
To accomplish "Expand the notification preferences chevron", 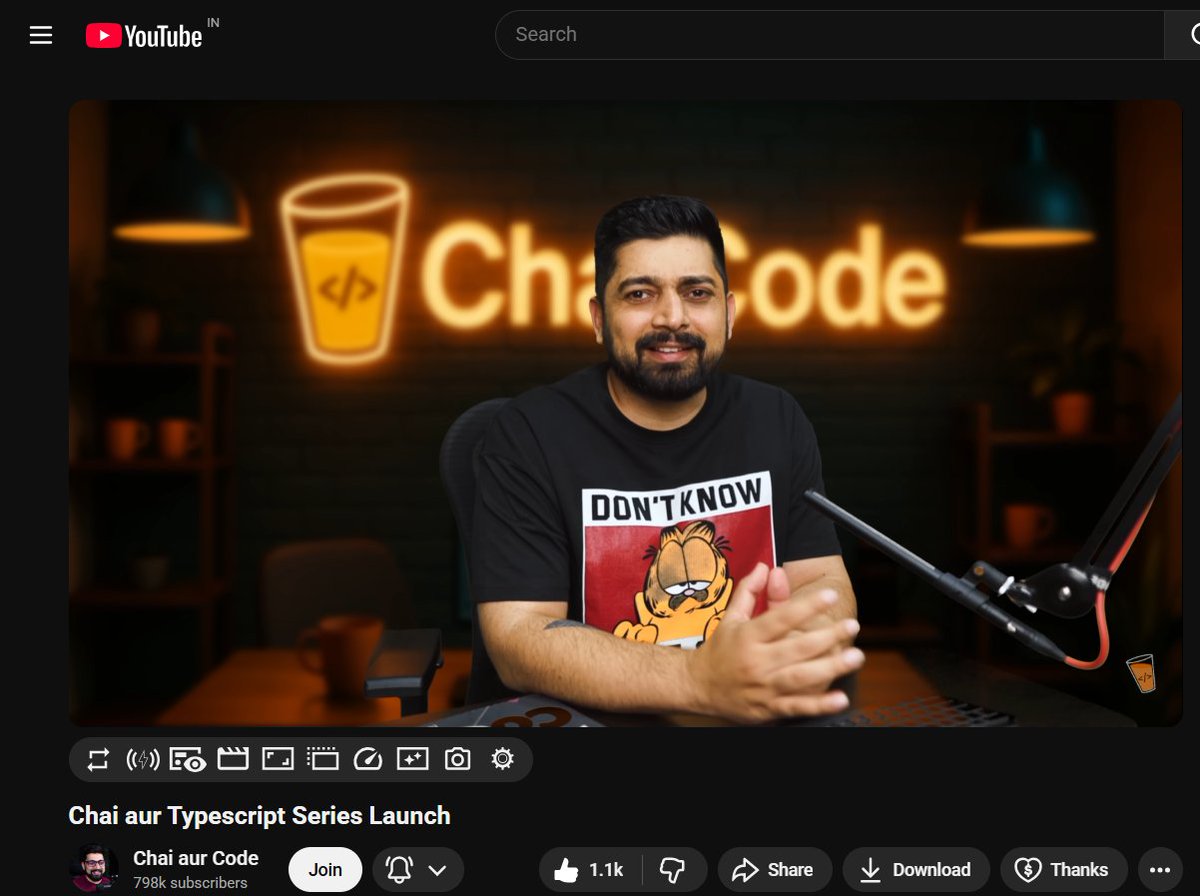I will click(x=437, y=870).
